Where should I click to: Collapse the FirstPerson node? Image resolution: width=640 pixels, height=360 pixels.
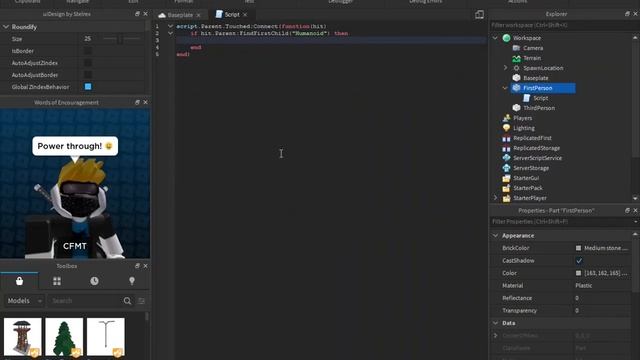505,88
